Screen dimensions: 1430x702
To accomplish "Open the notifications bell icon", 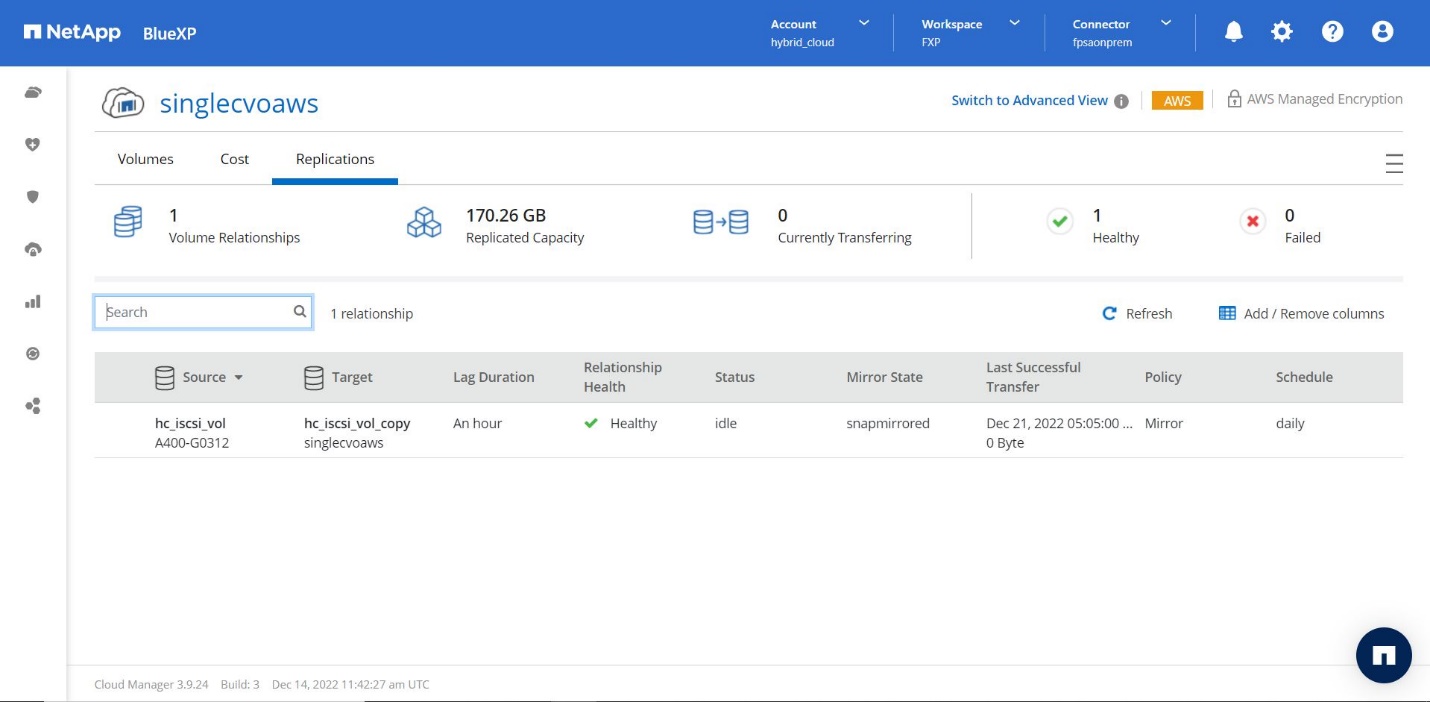I will (1234, 32).
